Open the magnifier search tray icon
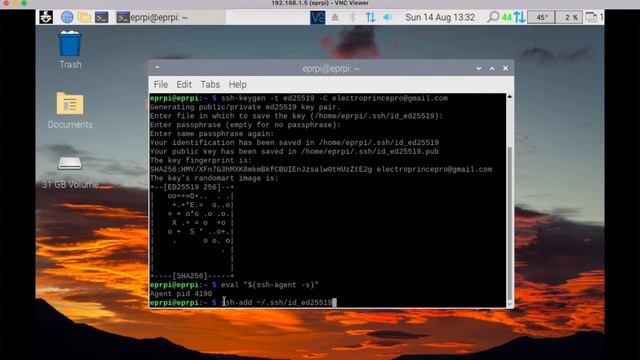Viewport: 640px width, 360px height. click(x=493, y=17)
